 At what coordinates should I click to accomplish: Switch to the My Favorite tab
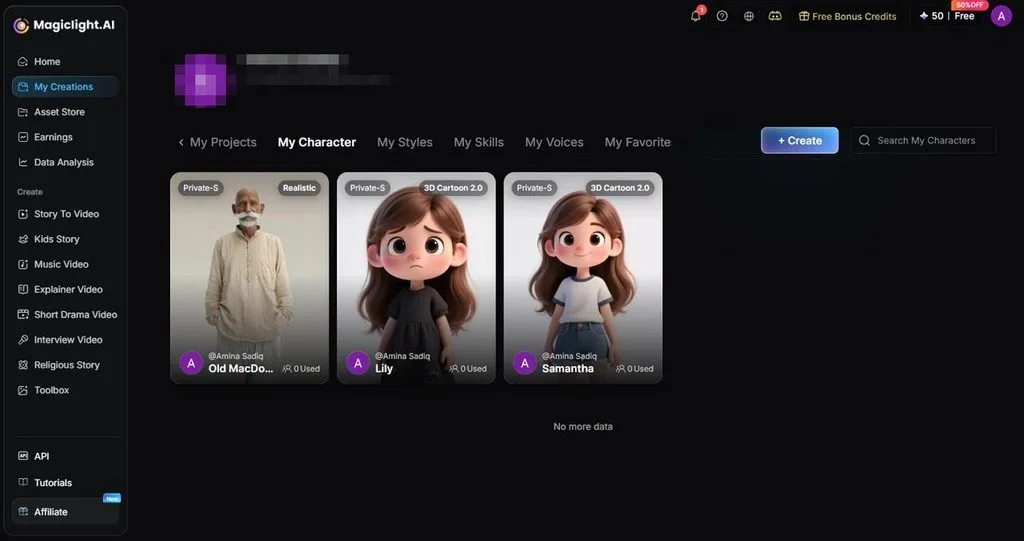coord(637,142)
